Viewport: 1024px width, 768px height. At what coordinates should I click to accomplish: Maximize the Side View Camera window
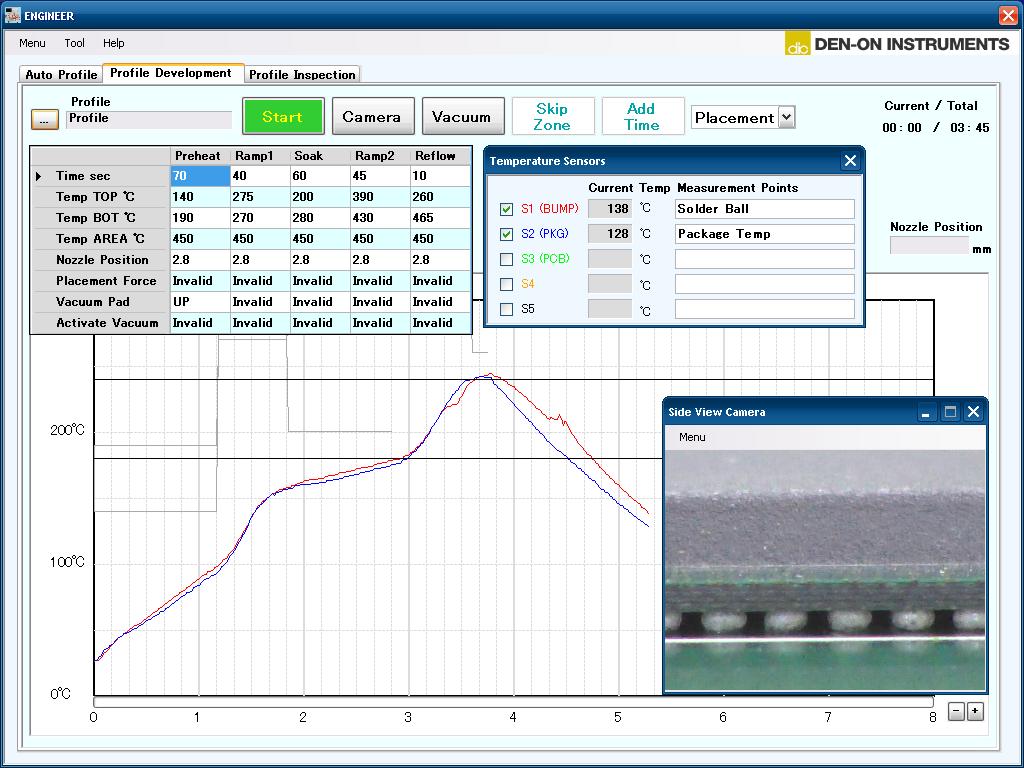(950, 412)
